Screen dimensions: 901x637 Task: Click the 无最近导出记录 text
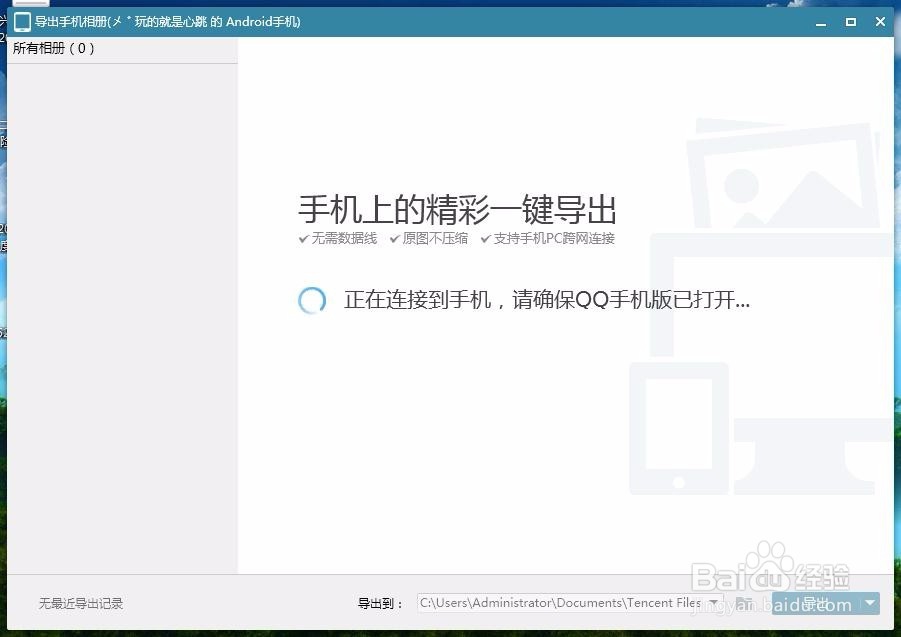pos(81,603)
